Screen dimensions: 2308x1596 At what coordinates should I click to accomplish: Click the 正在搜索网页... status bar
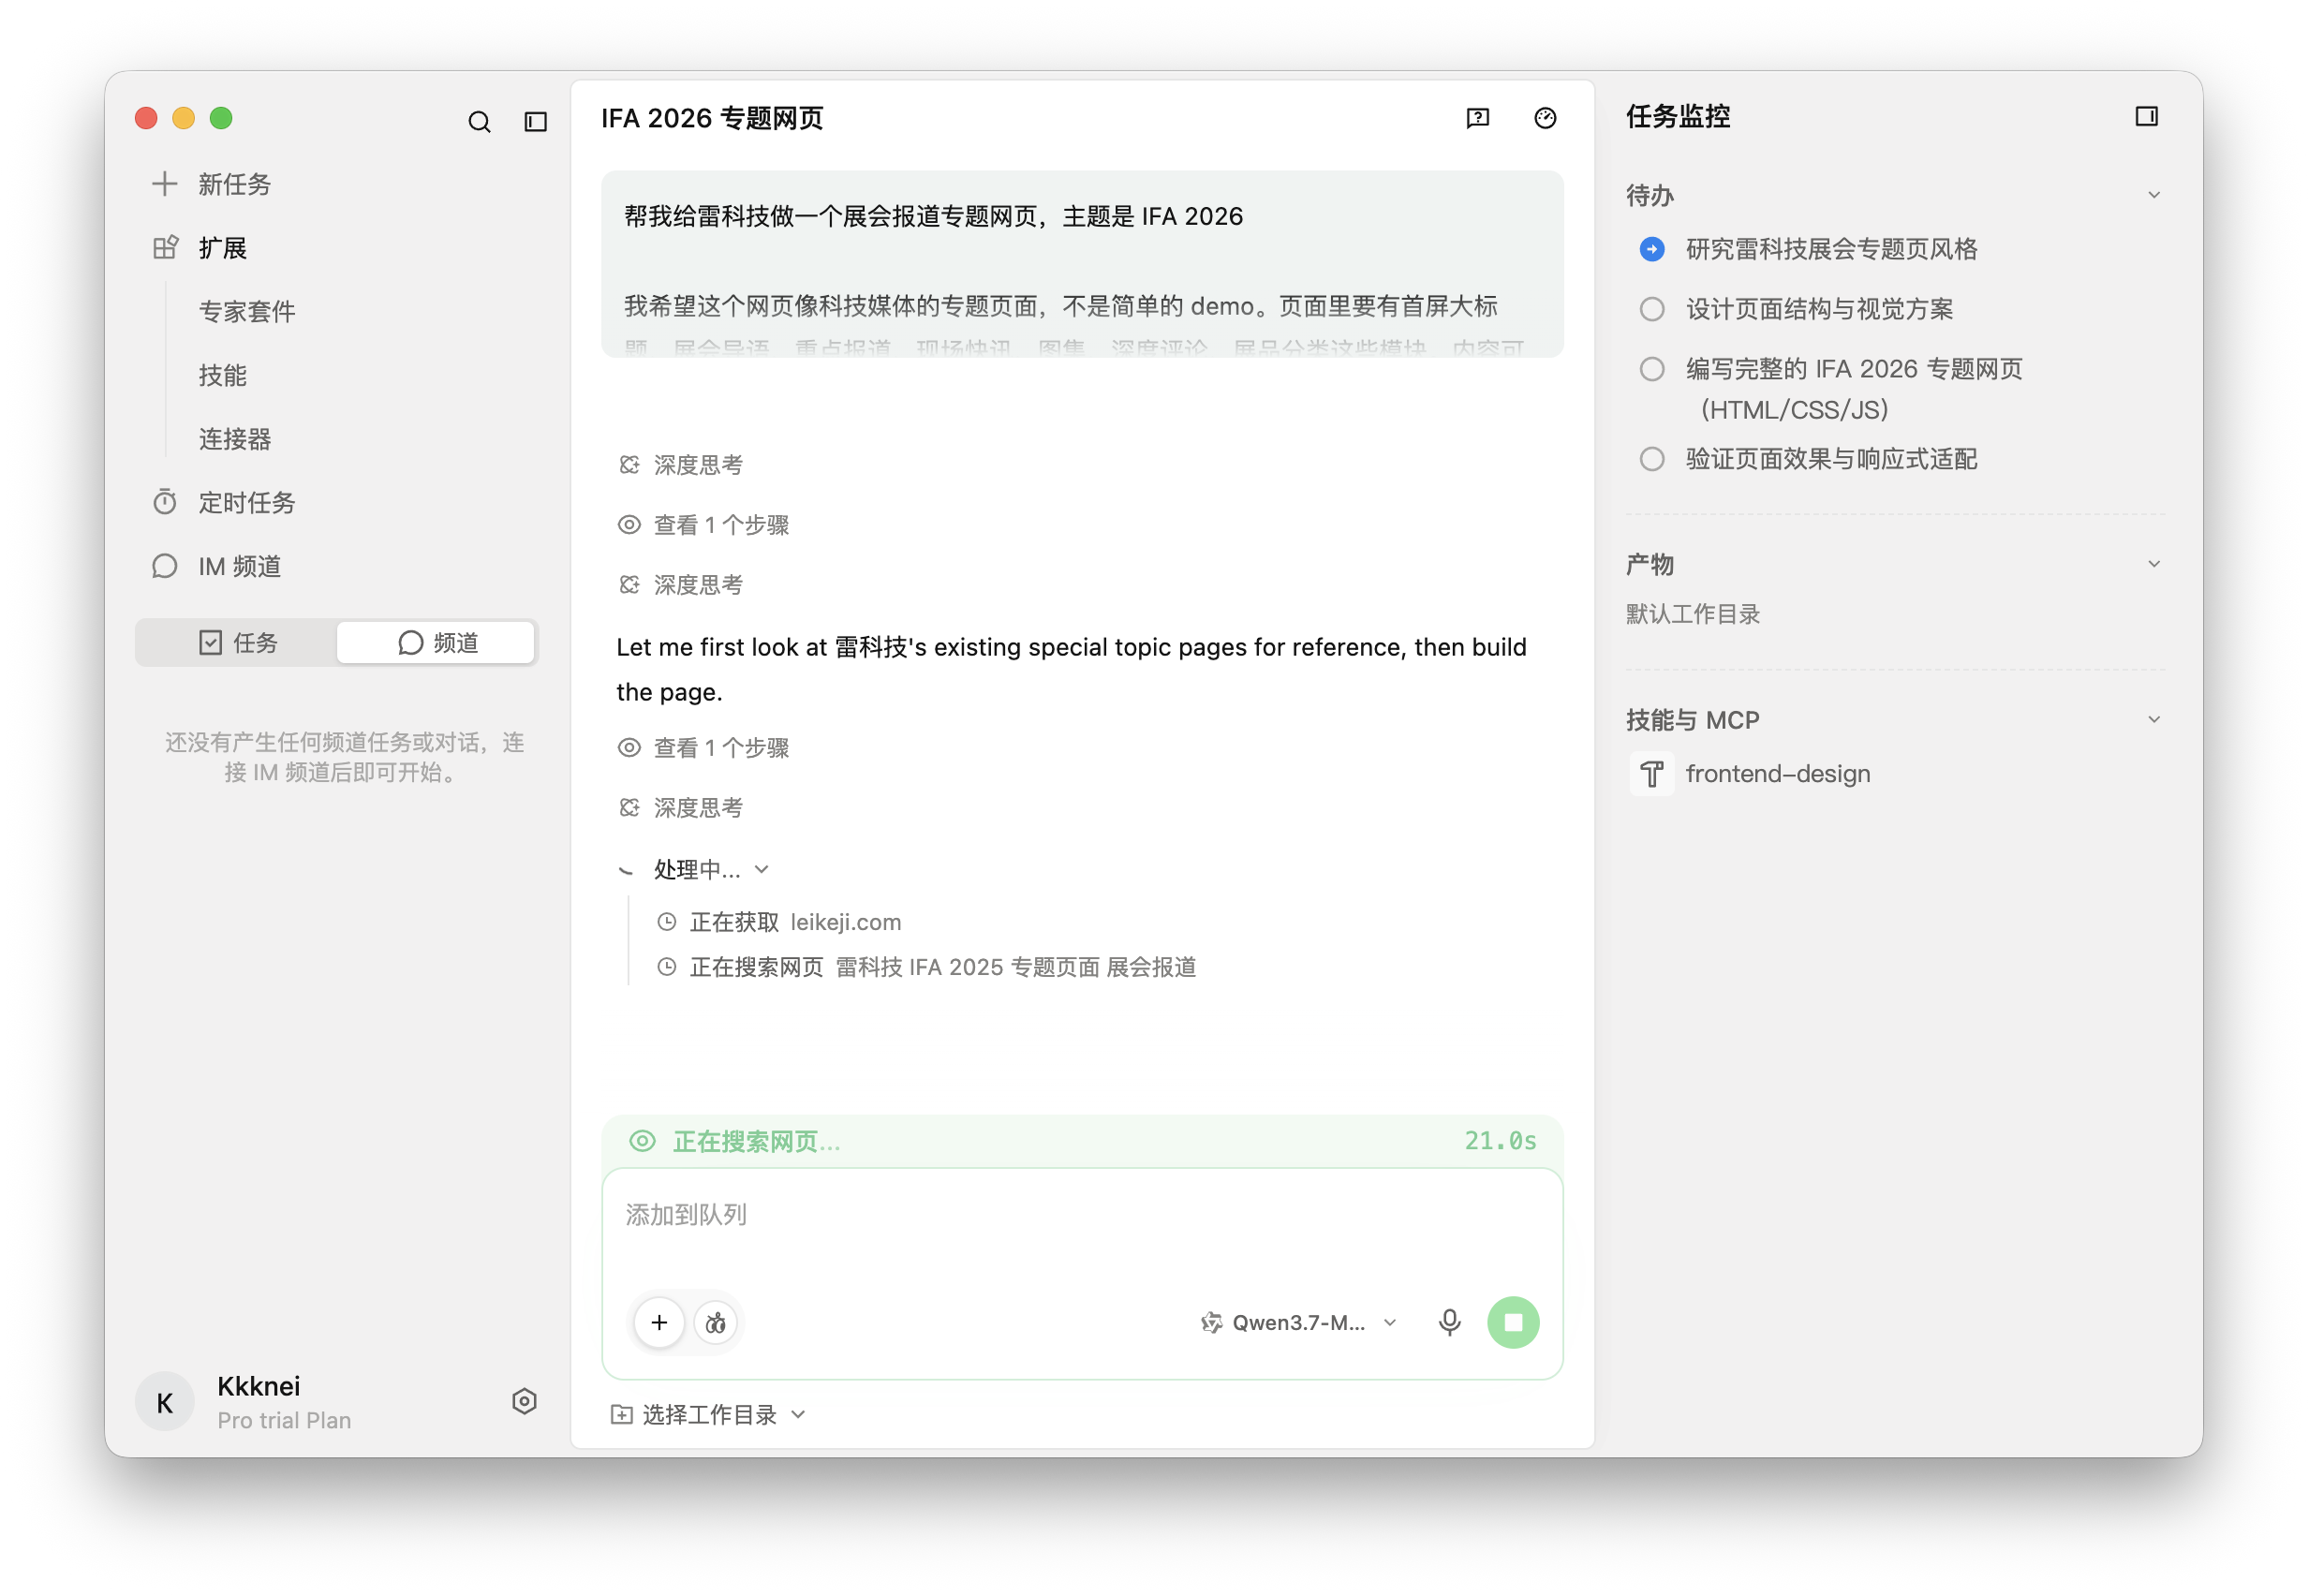(1082, 1141)
